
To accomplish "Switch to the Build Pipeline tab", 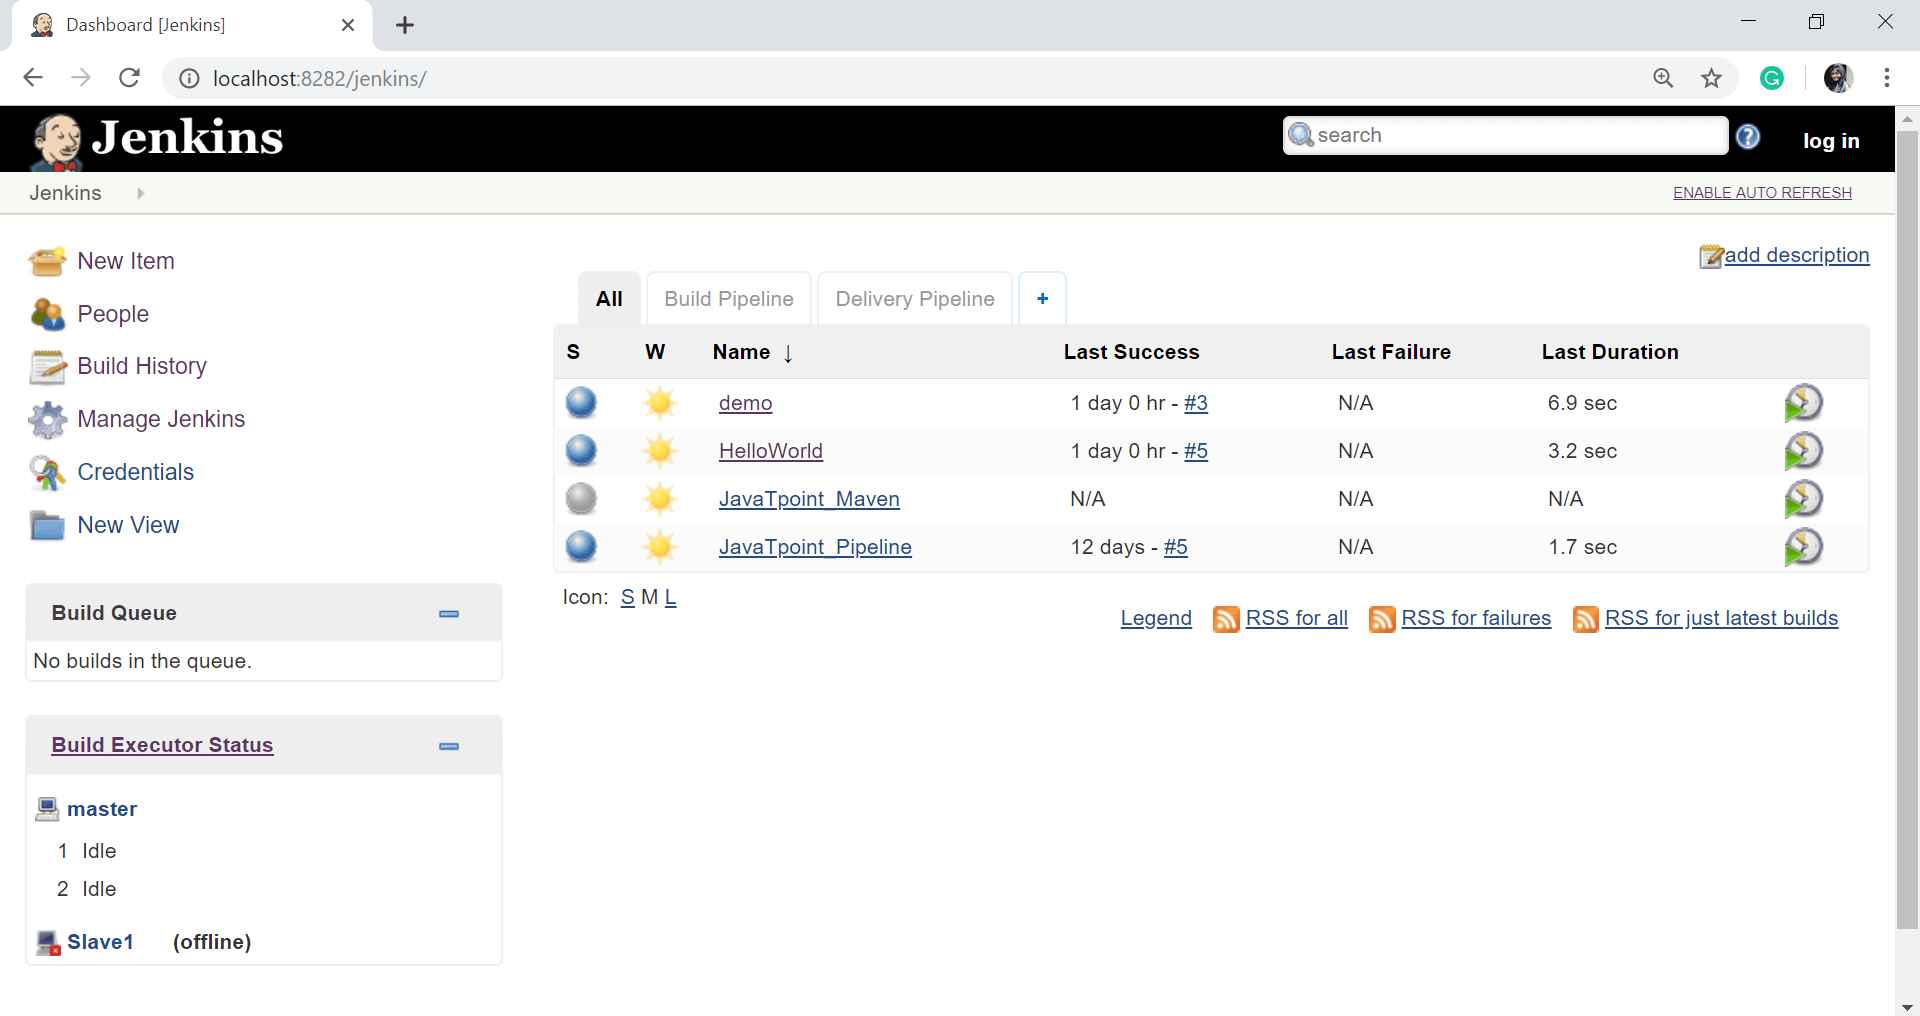I will point(728,299).
